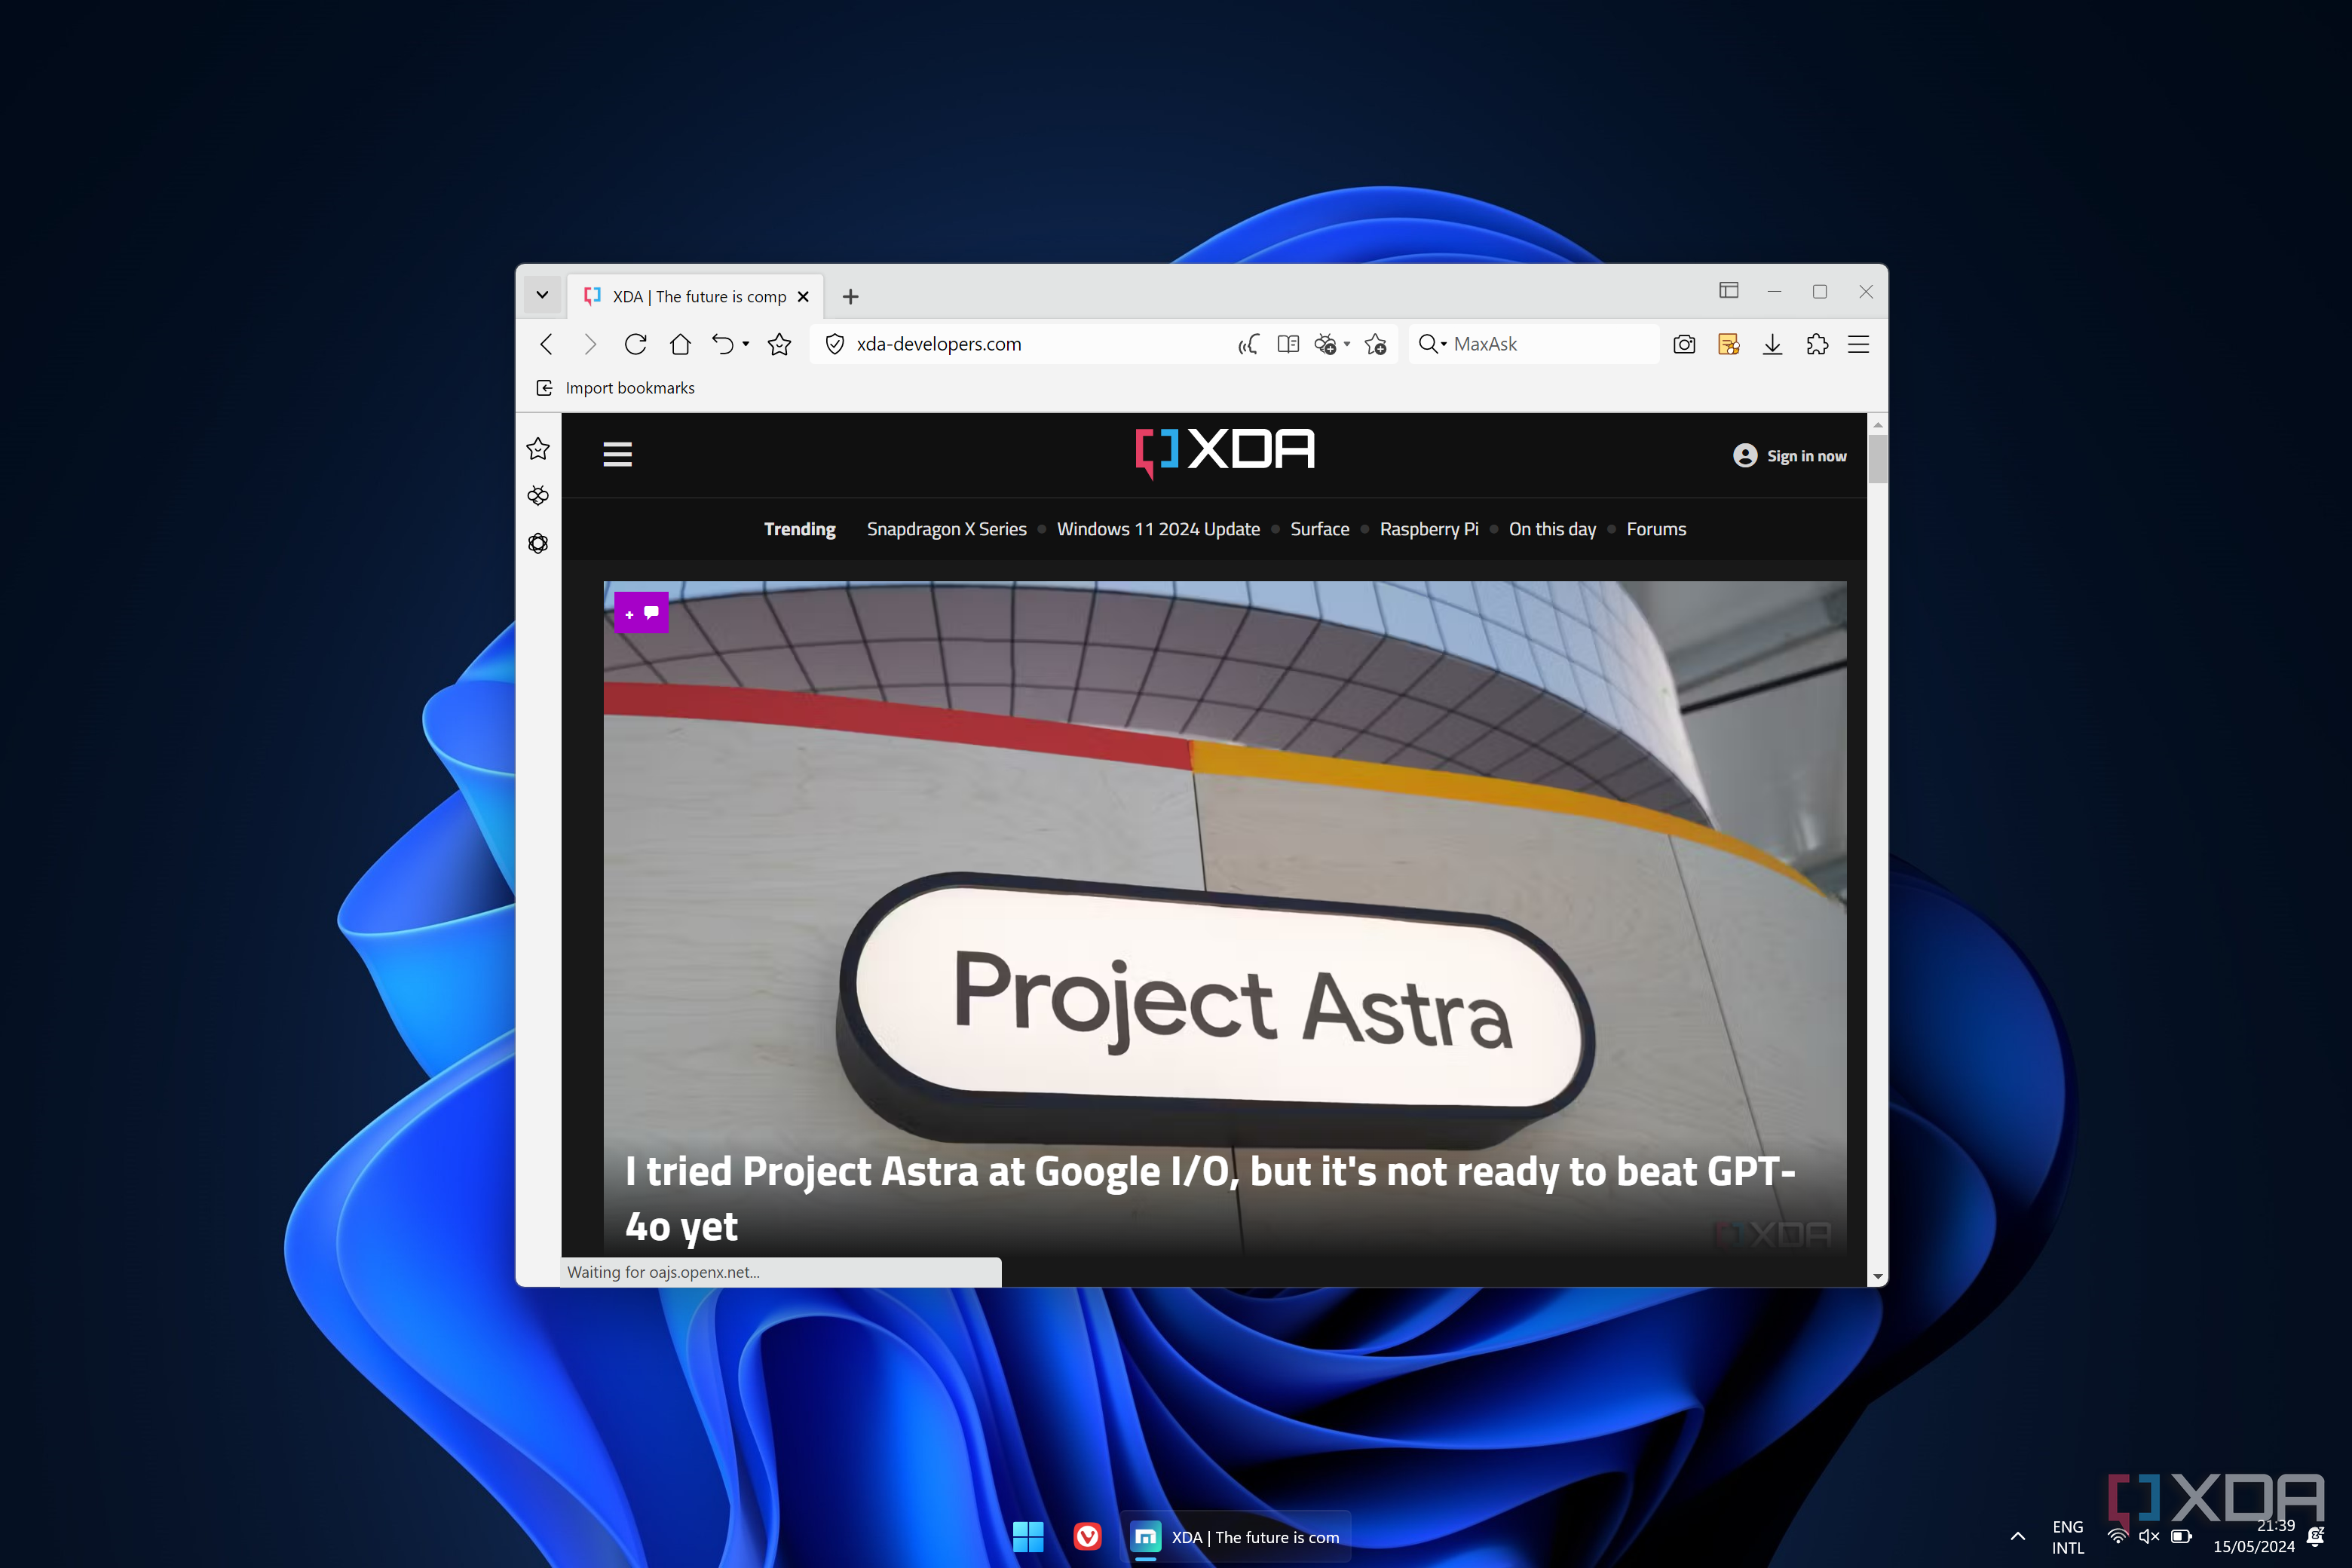The width and height of the screenshot is (2352, 1568).
Task: Go forward with the forward arrow
Action: [590, 344]
